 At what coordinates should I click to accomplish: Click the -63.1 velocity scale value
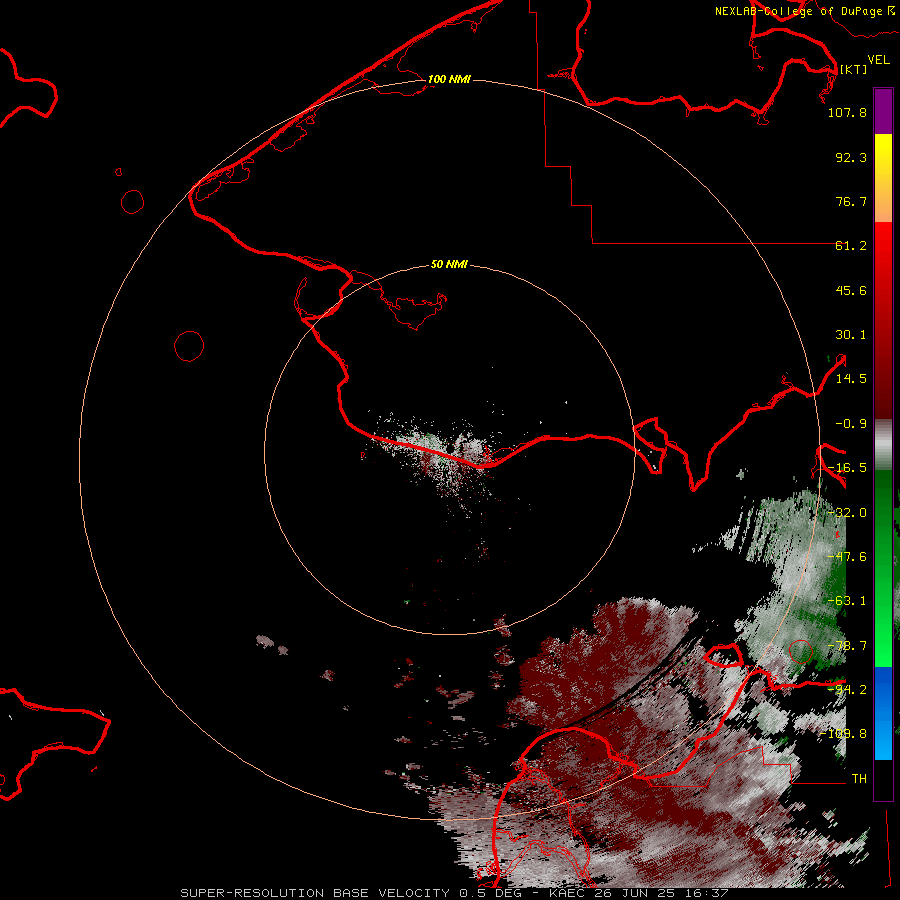click(847, 601)
